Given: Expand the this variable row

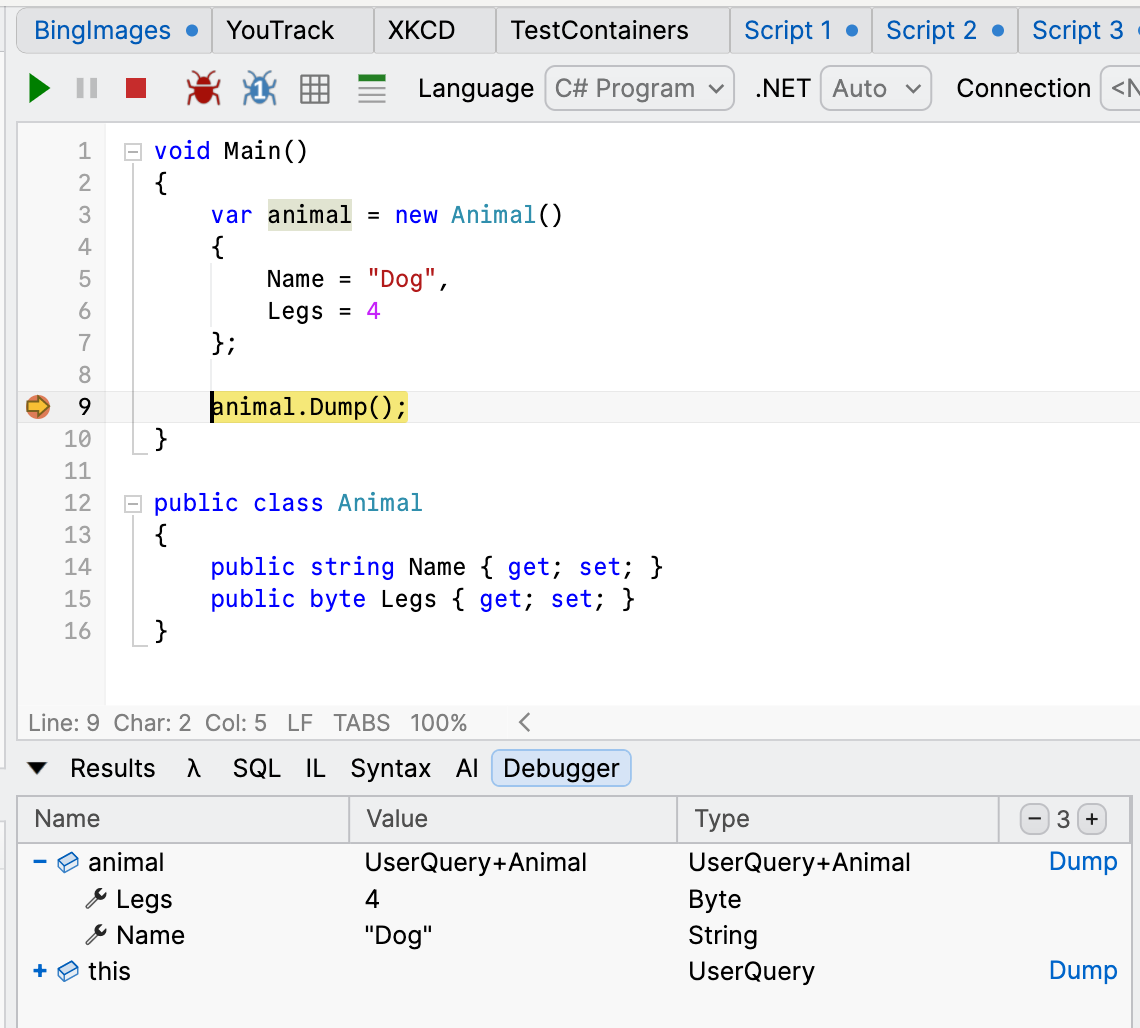Looking at the screenshot, I should coord(40,971).
